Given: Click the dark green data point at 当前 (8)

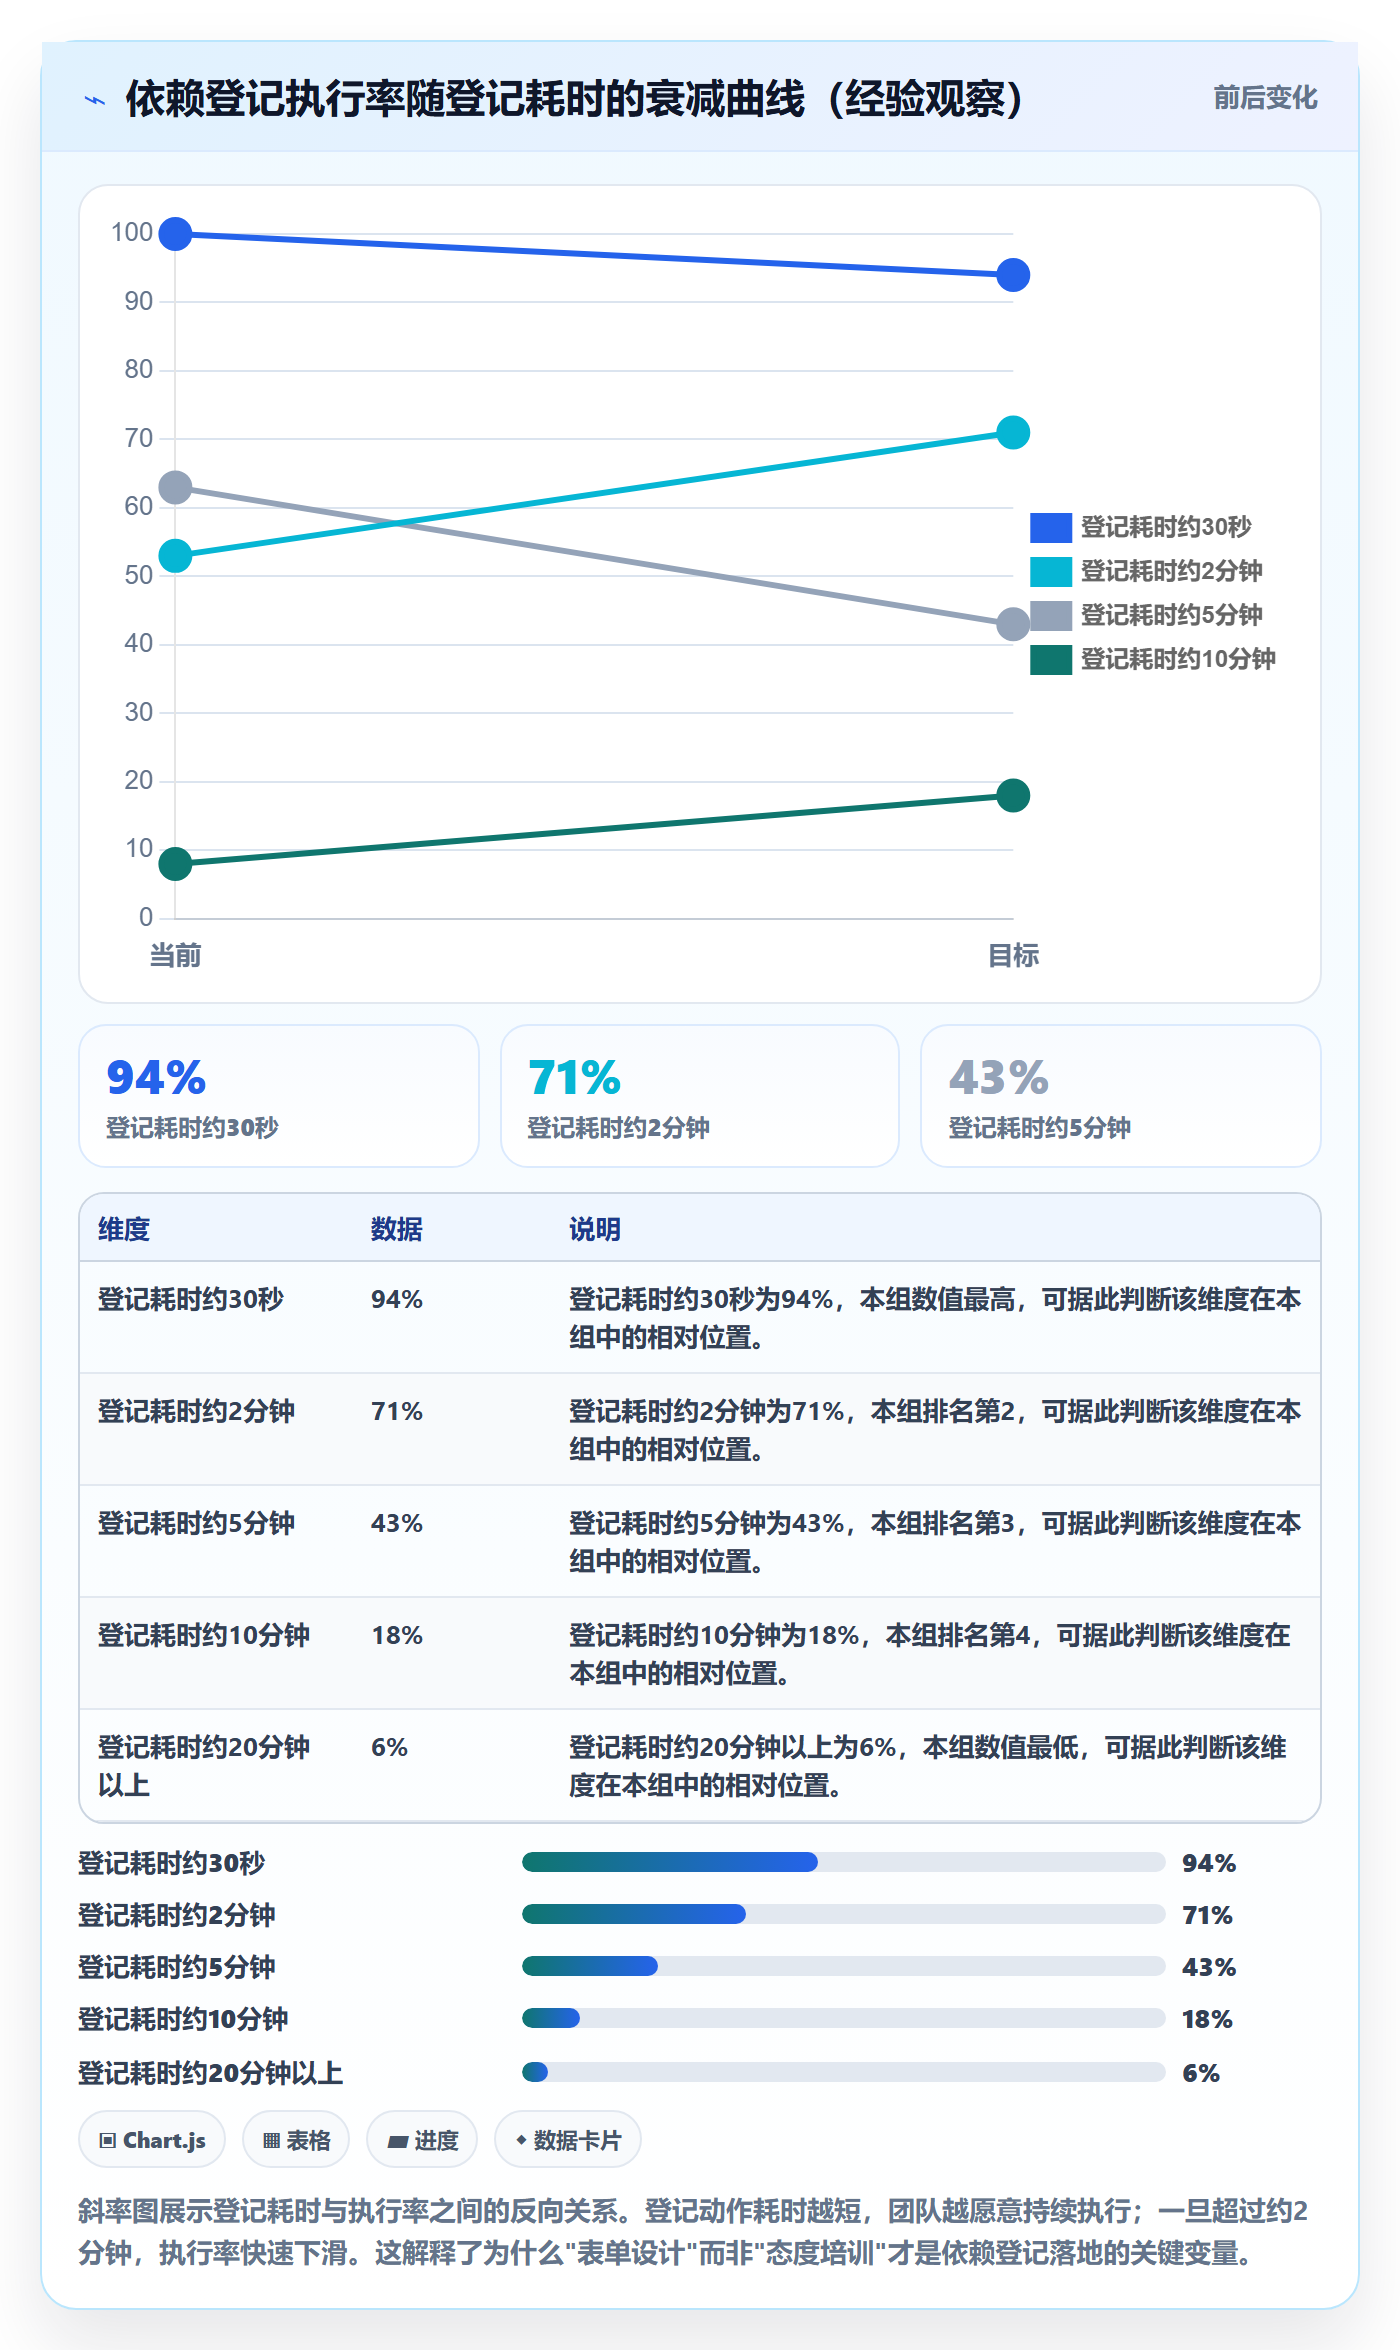Looking at the screenshot, I should coord(175,864).
